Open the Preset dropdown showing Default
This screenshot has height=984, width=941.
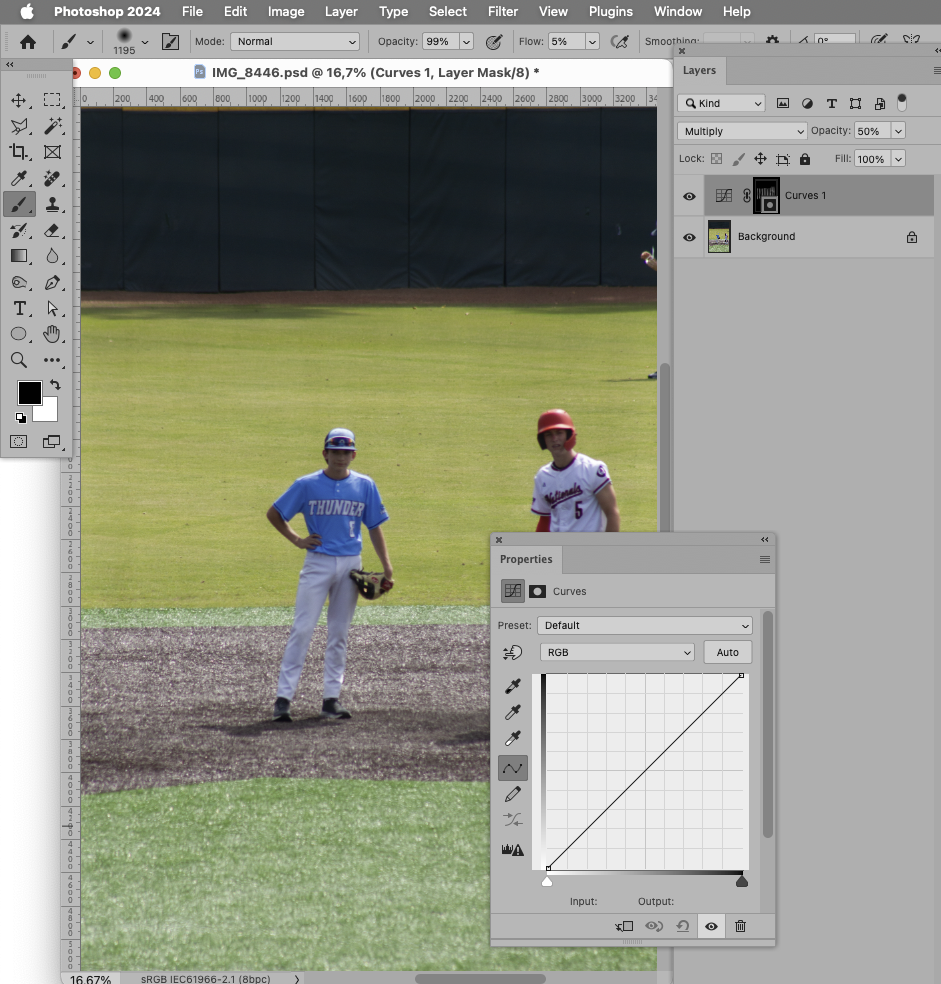pos(644,625)
